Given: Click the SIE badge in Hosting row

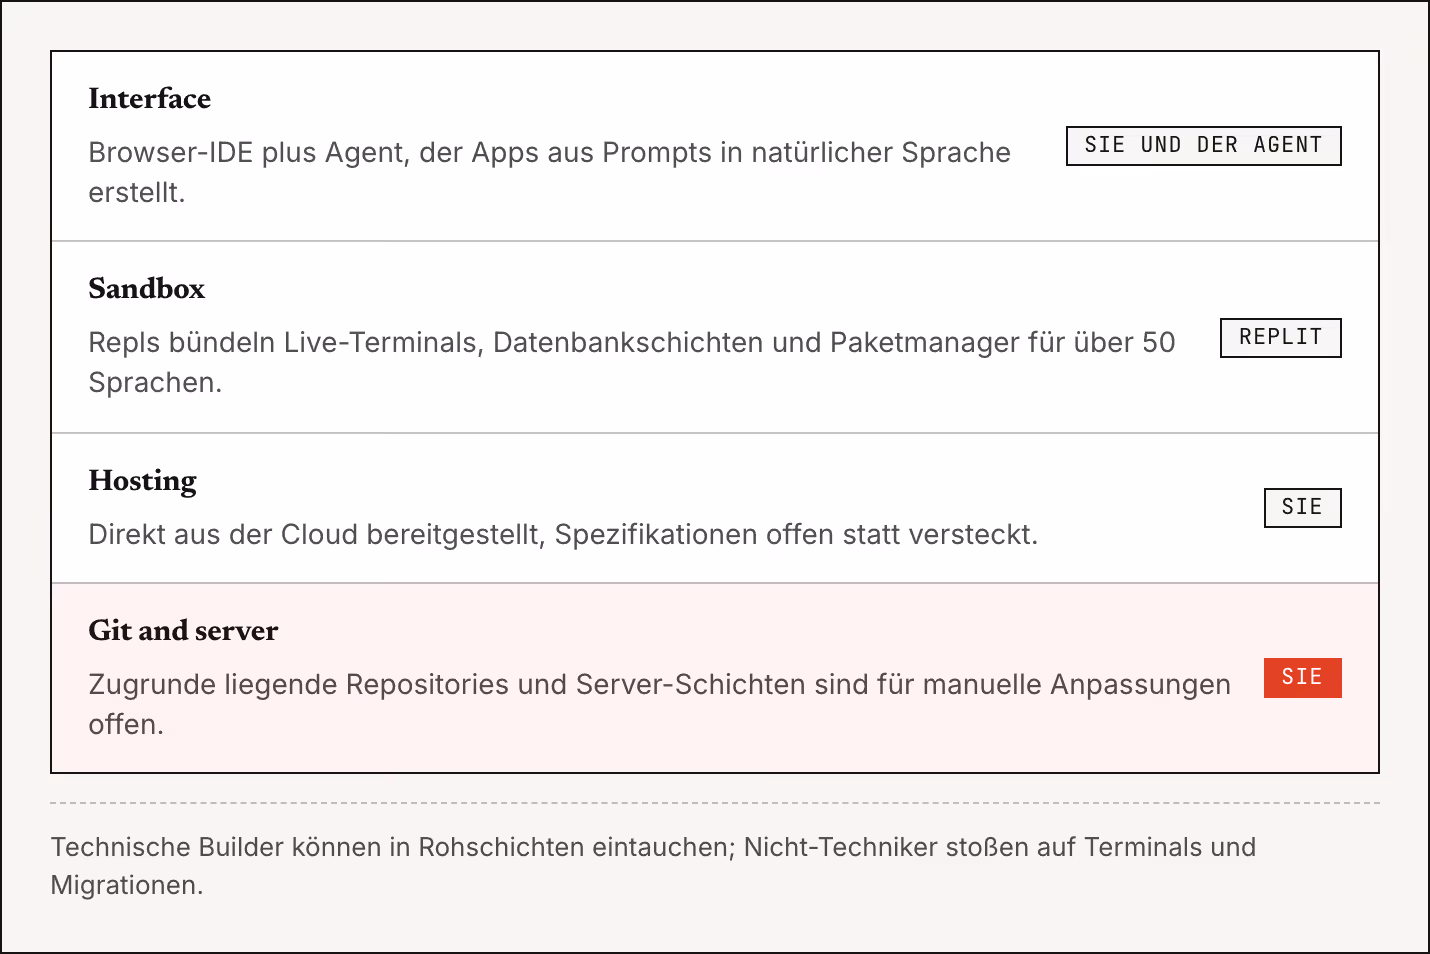Looking at the screenshot, I should (1302, 507).
